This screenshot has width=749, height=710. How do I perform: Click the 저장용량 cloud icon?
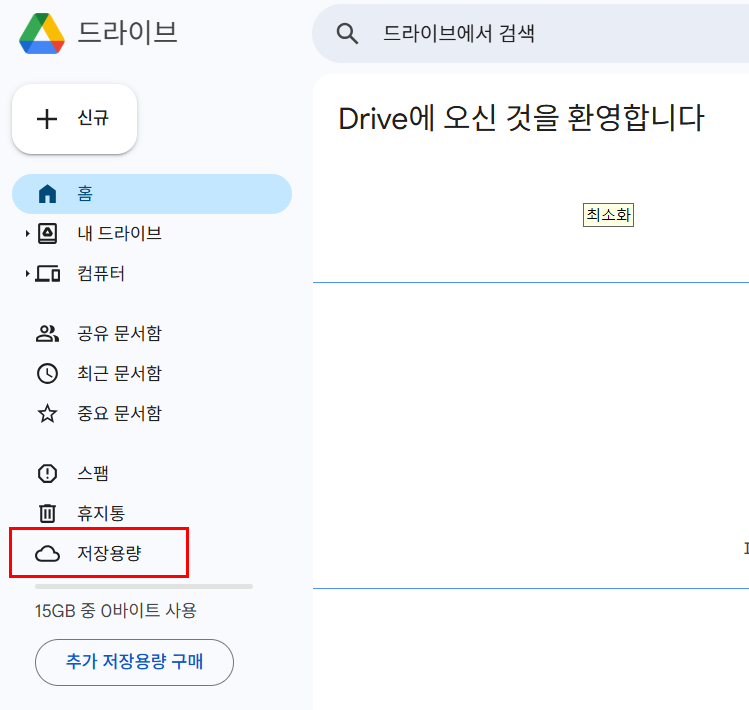pyautogui.click(x=47, y=554)
